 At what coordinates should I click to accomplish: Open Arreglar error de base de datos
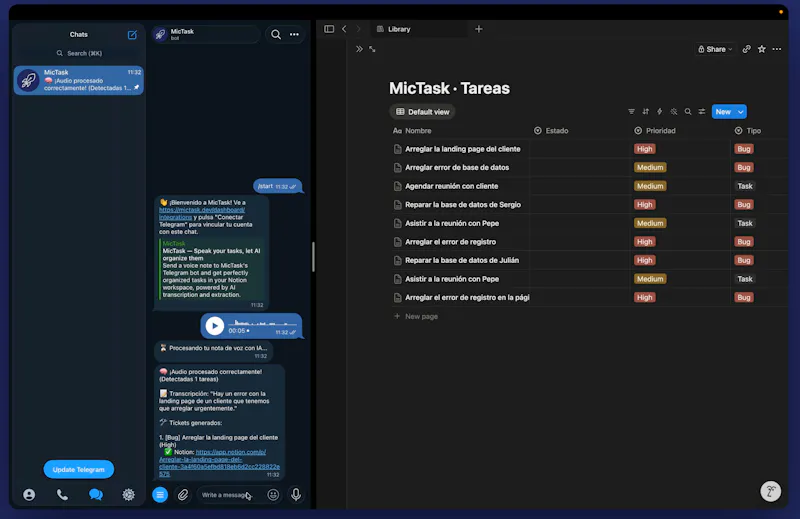(457, 167)
